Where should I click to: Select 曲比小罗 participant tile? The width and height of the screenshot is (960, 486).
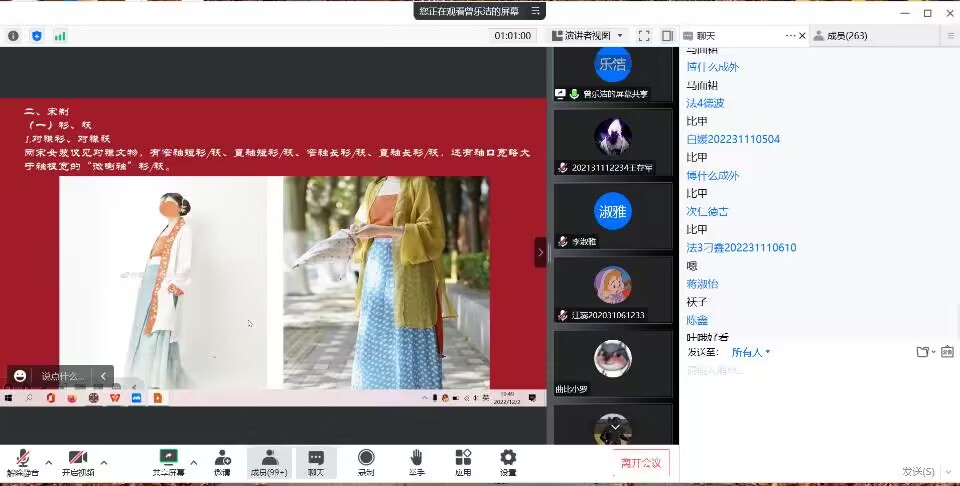coord(613,363)
